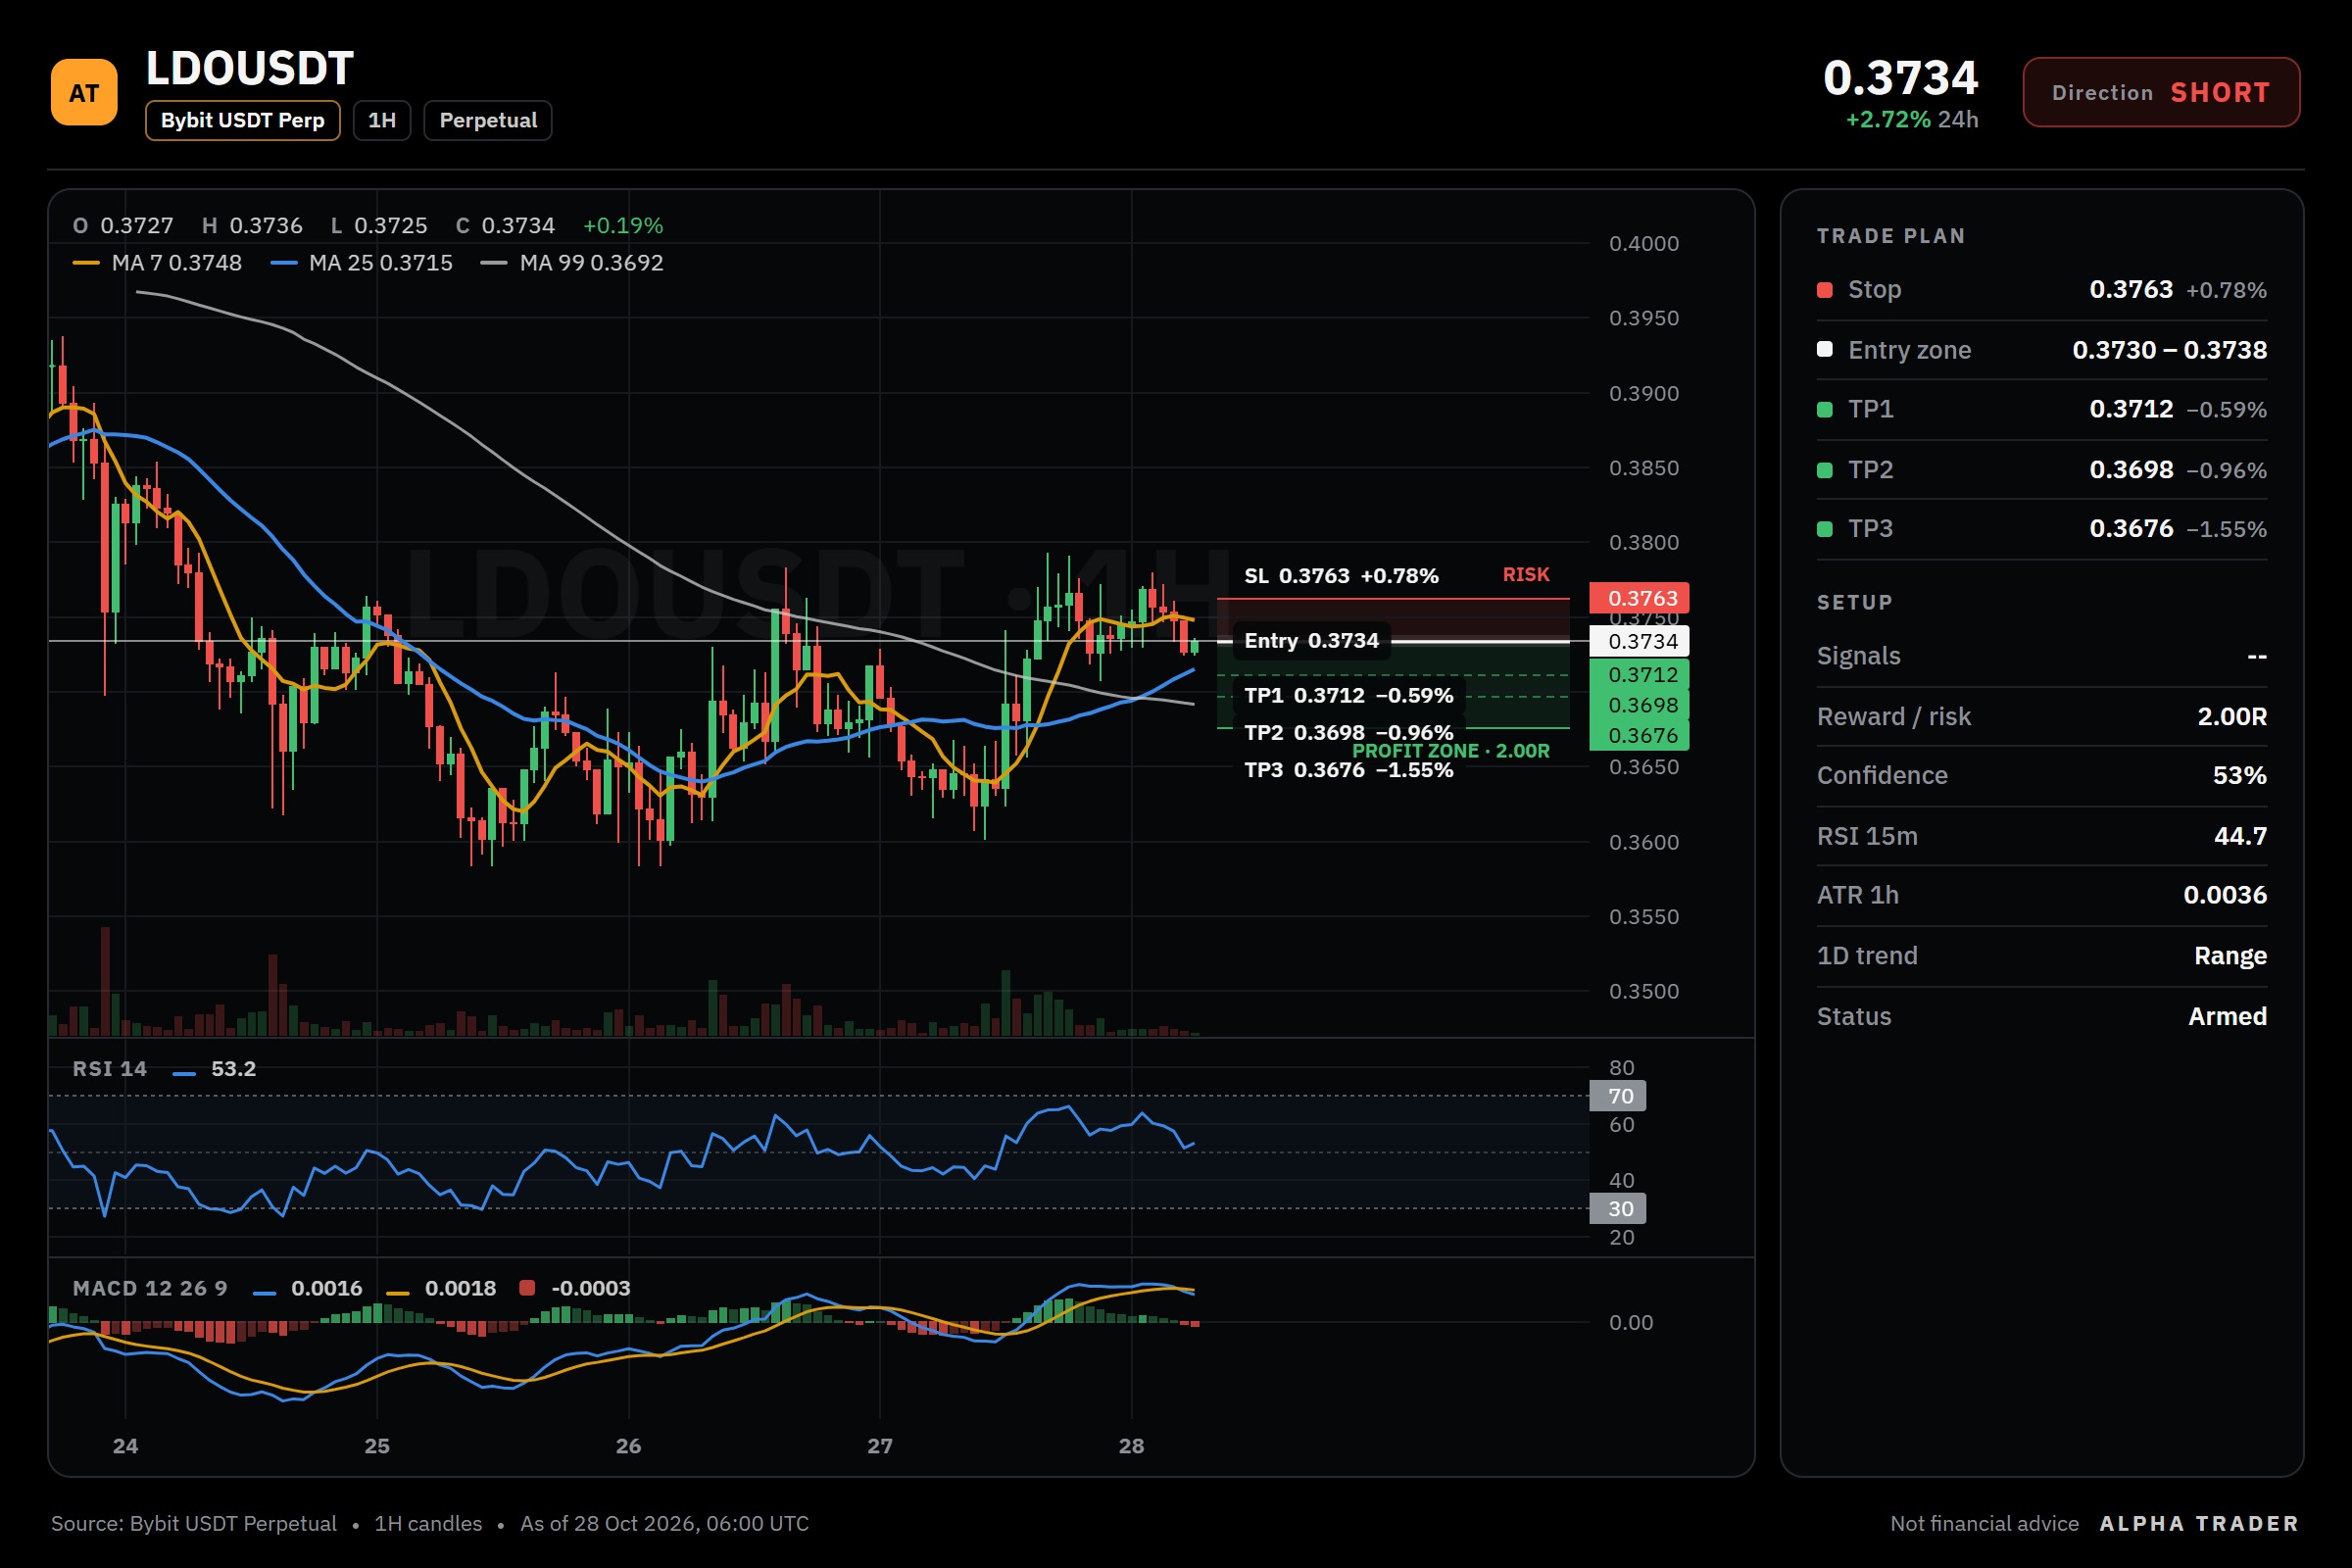
Task: Click the green 0.3698 price axis tag
Action: click(x=1640, y=705)
